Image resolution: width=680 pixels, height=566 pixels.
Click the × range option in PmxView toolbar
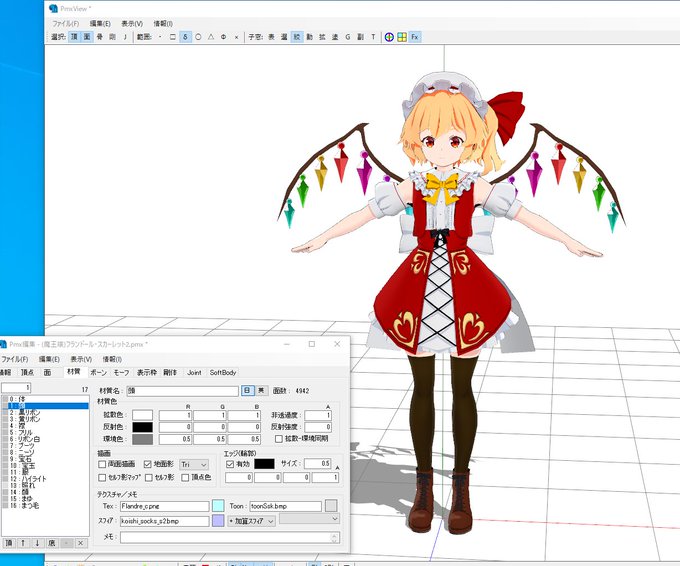(x=236, y=37)
